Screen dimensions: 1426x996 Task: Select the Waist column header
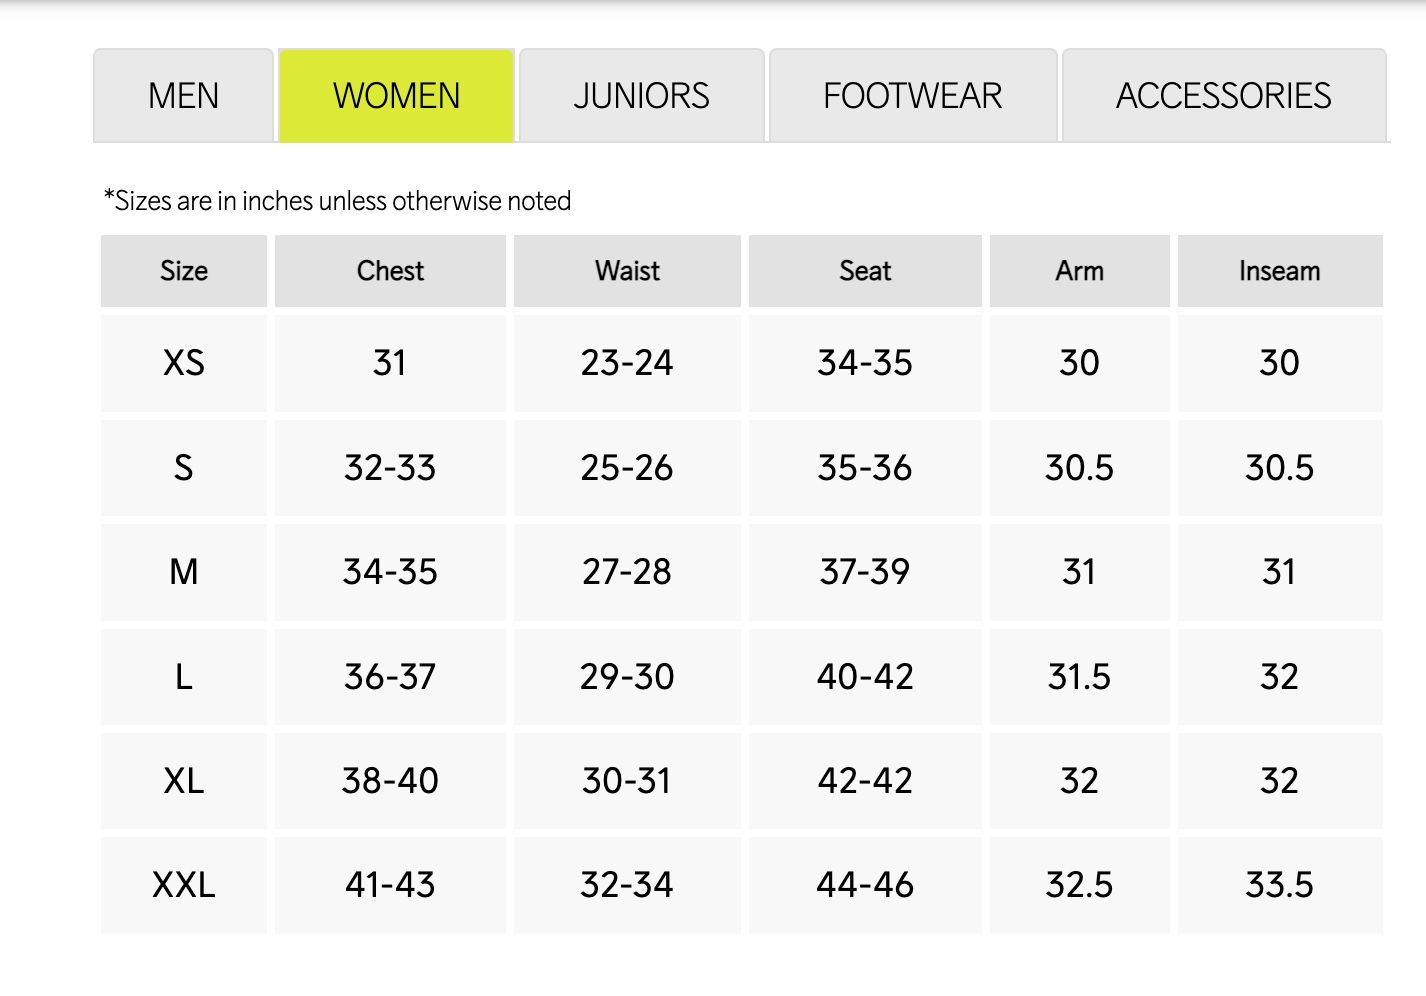627,271
